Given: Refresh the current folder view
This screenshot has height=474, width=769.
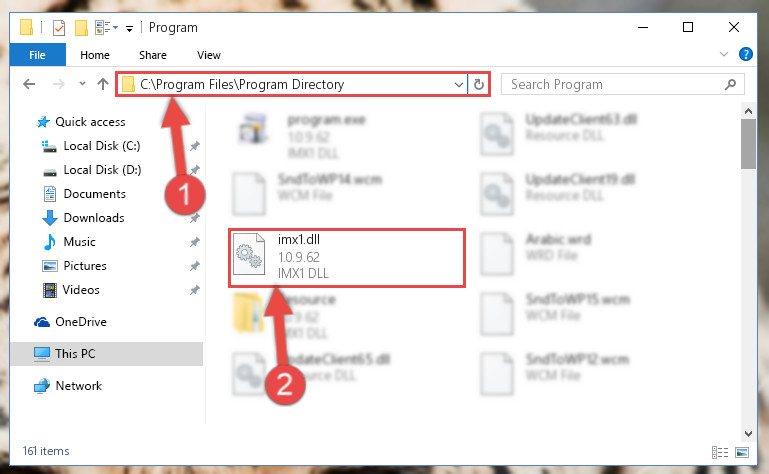Looking at the screenshot, I should (479, 84).
